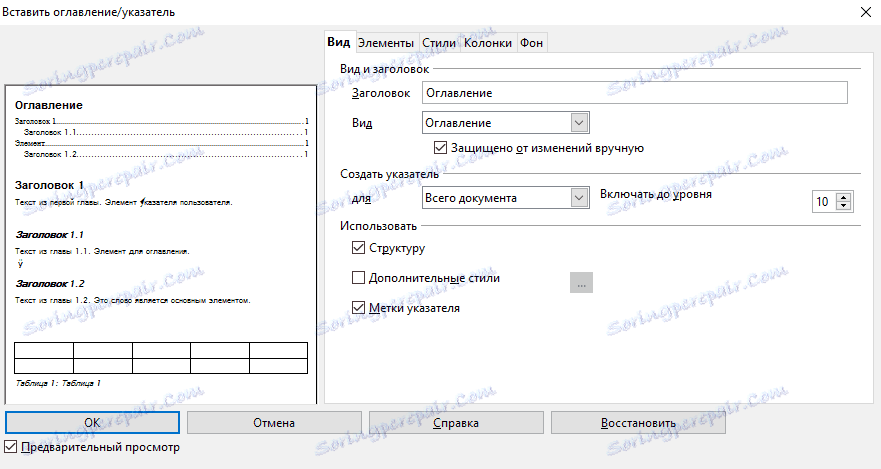Viewport: 881px width, 469px height.
Task: Decrease the Включать до уровня value
Action: click(844, 206)
